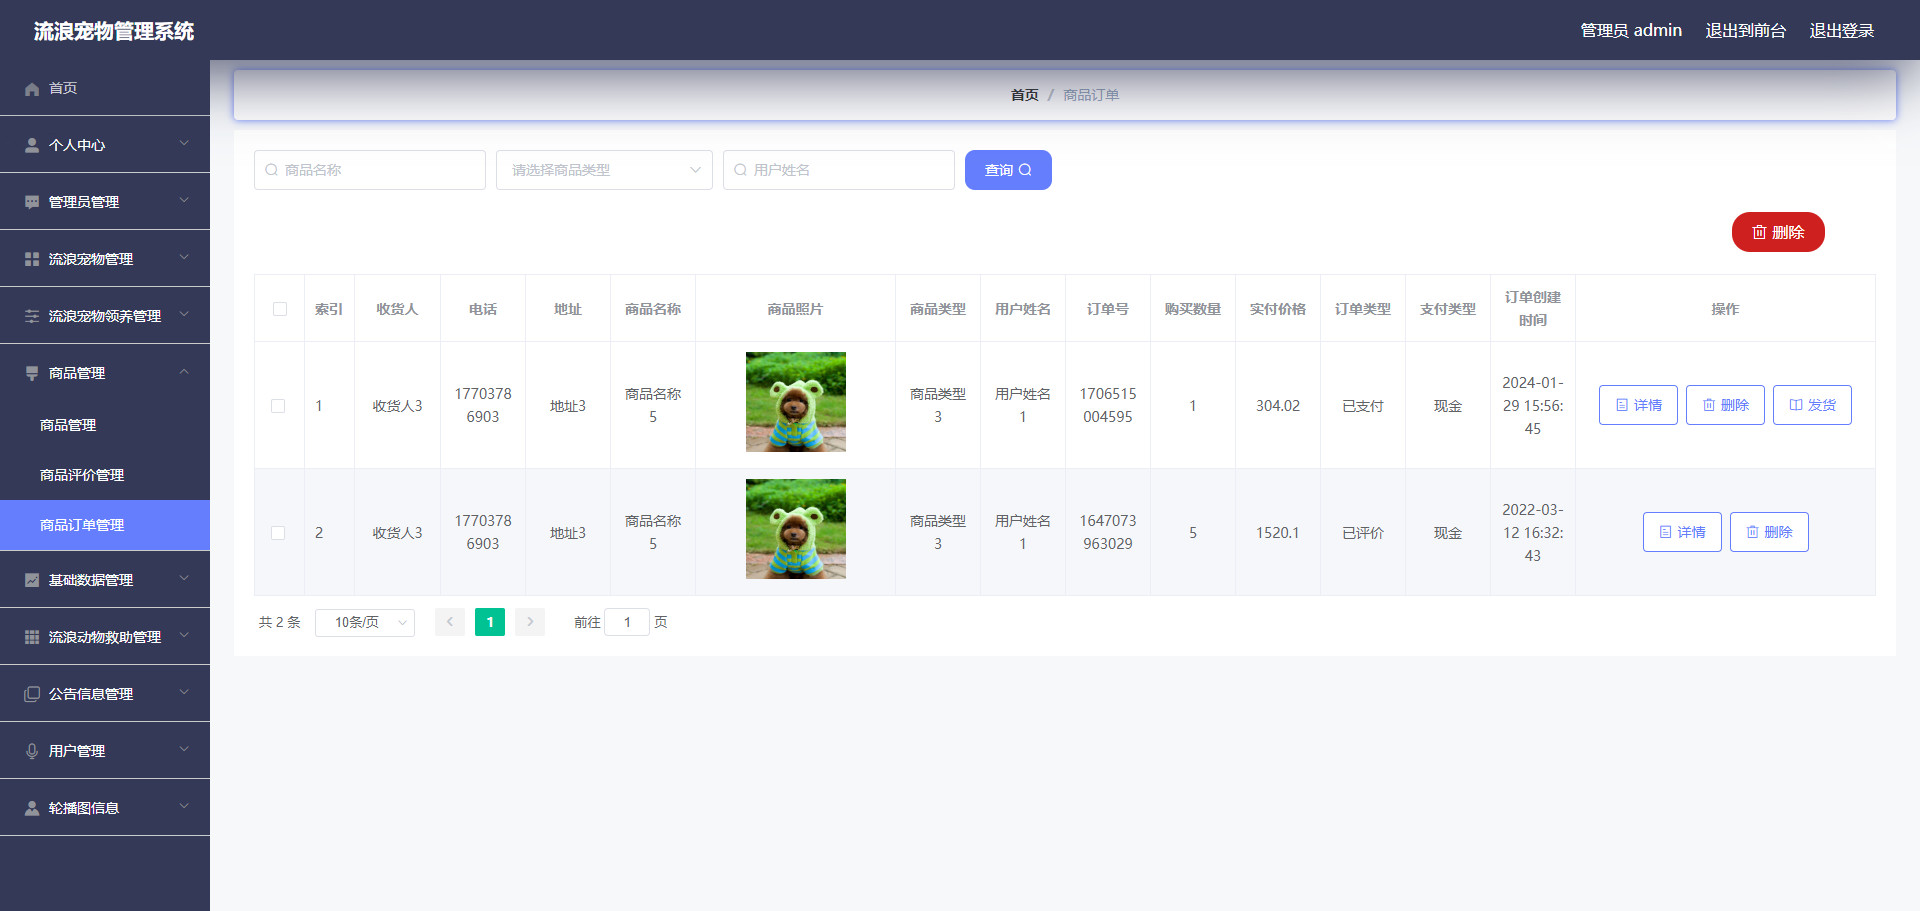
Task: Check the checkbox for row index 2
Action: point(278,533)
